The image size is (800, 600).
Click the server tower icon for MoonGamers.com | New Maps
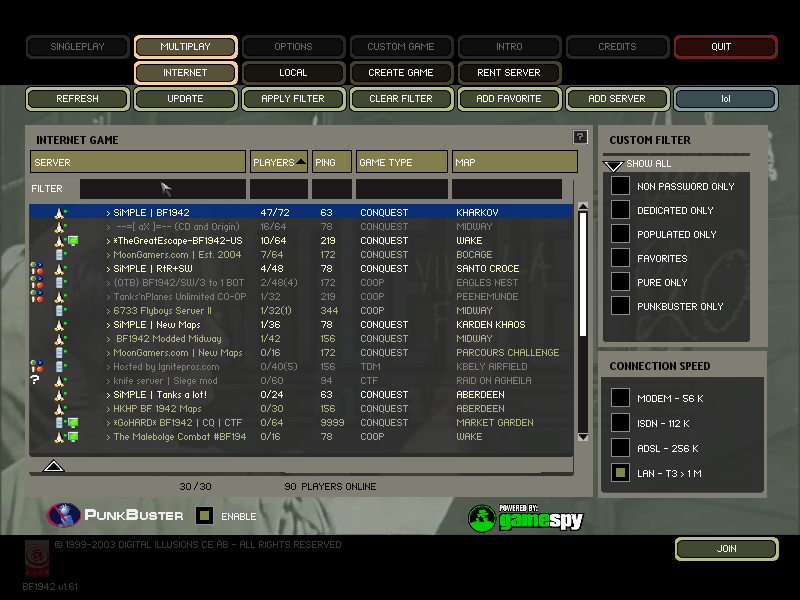pyautogui.click(x=59, y=353)
